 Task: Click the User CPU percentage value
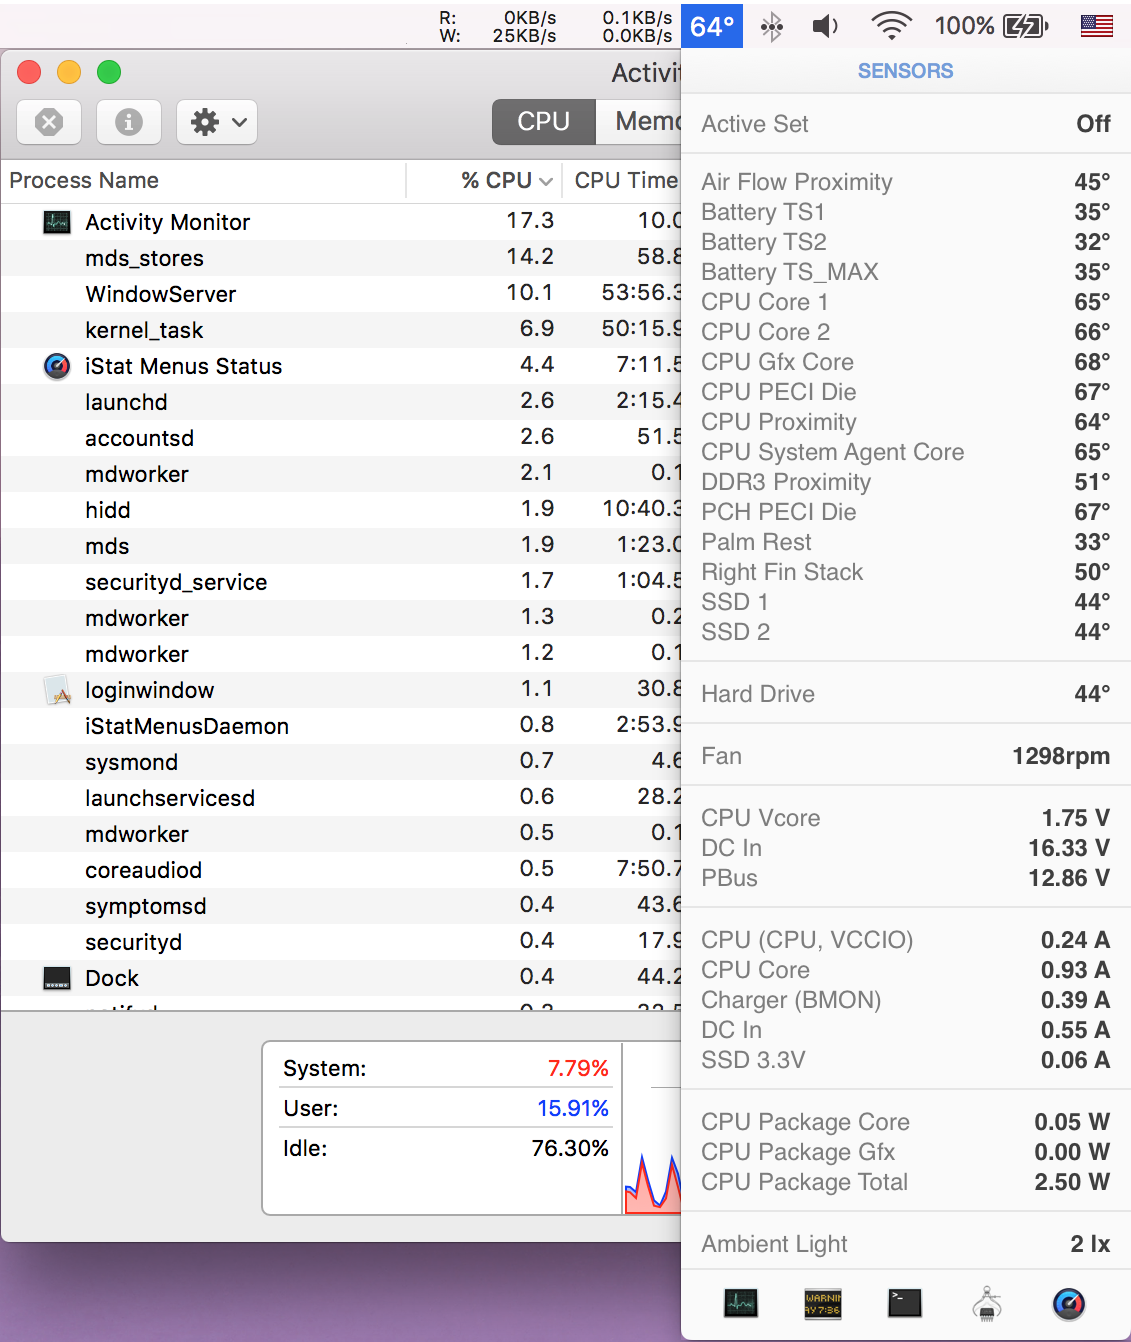coord(572,1108)
